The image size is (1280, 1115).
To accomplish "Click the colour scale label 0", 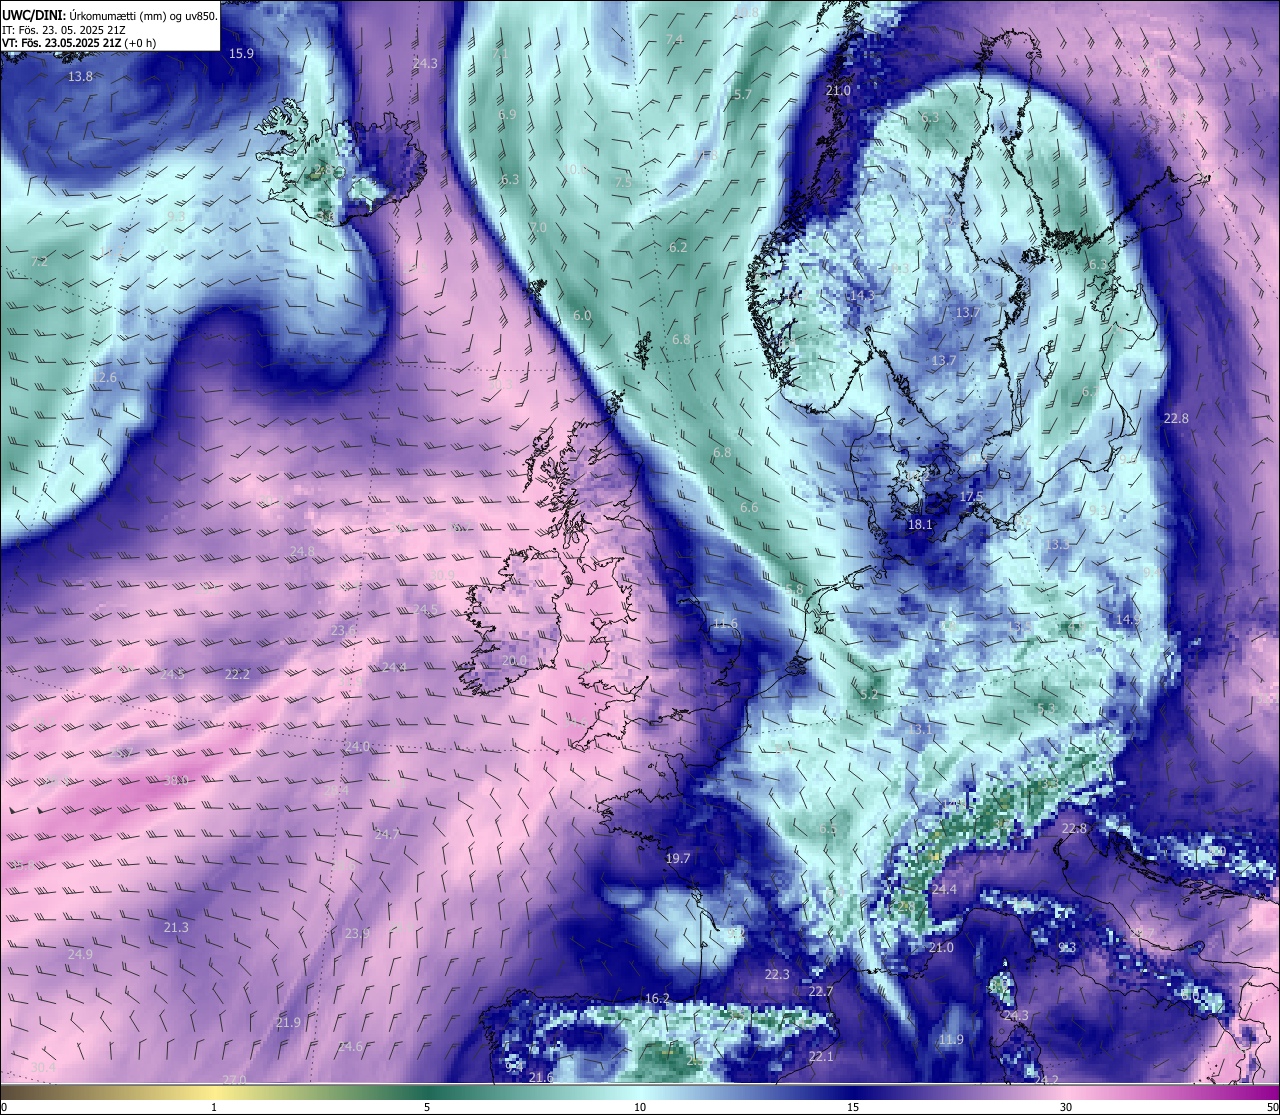I will tap(4, 1107).
